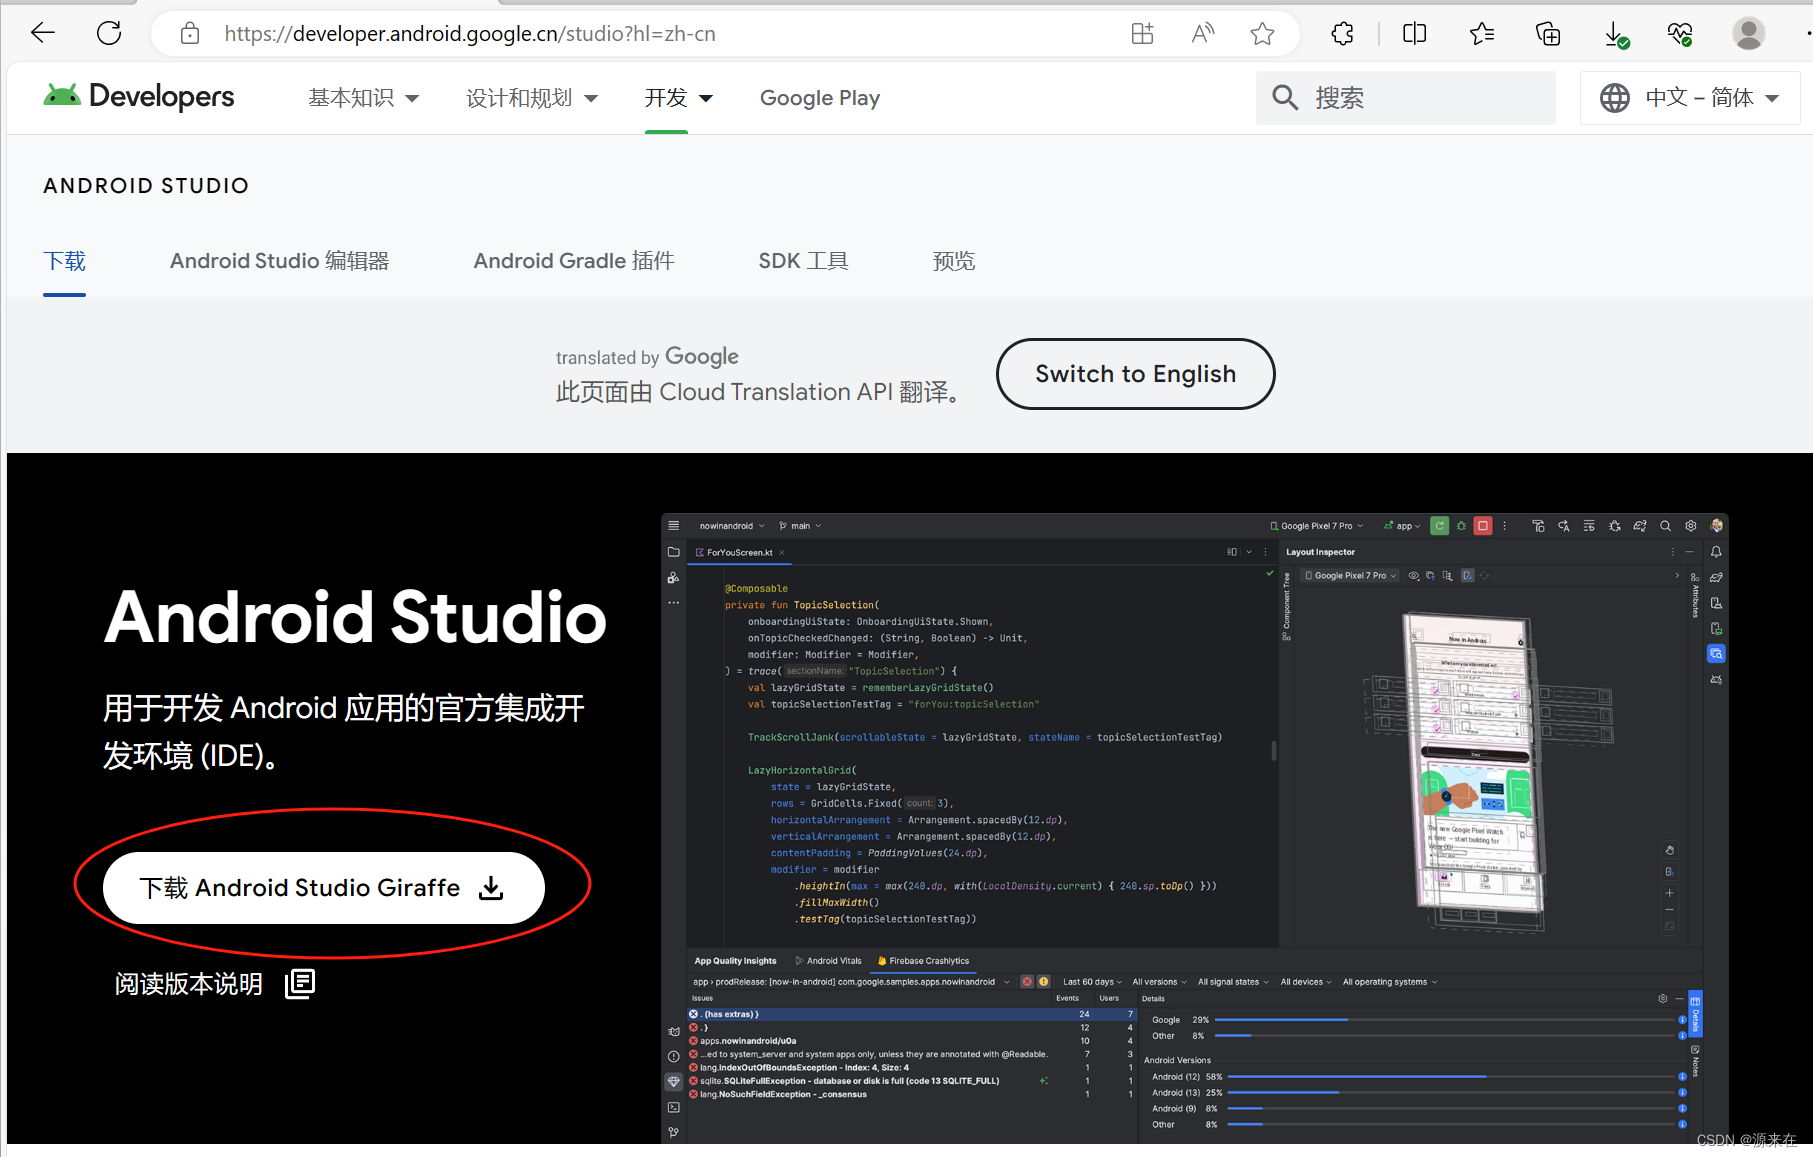Open browser Collections
Image resolution: width=1813 pixels, height=1157 pixels.
coord(1548,34)
